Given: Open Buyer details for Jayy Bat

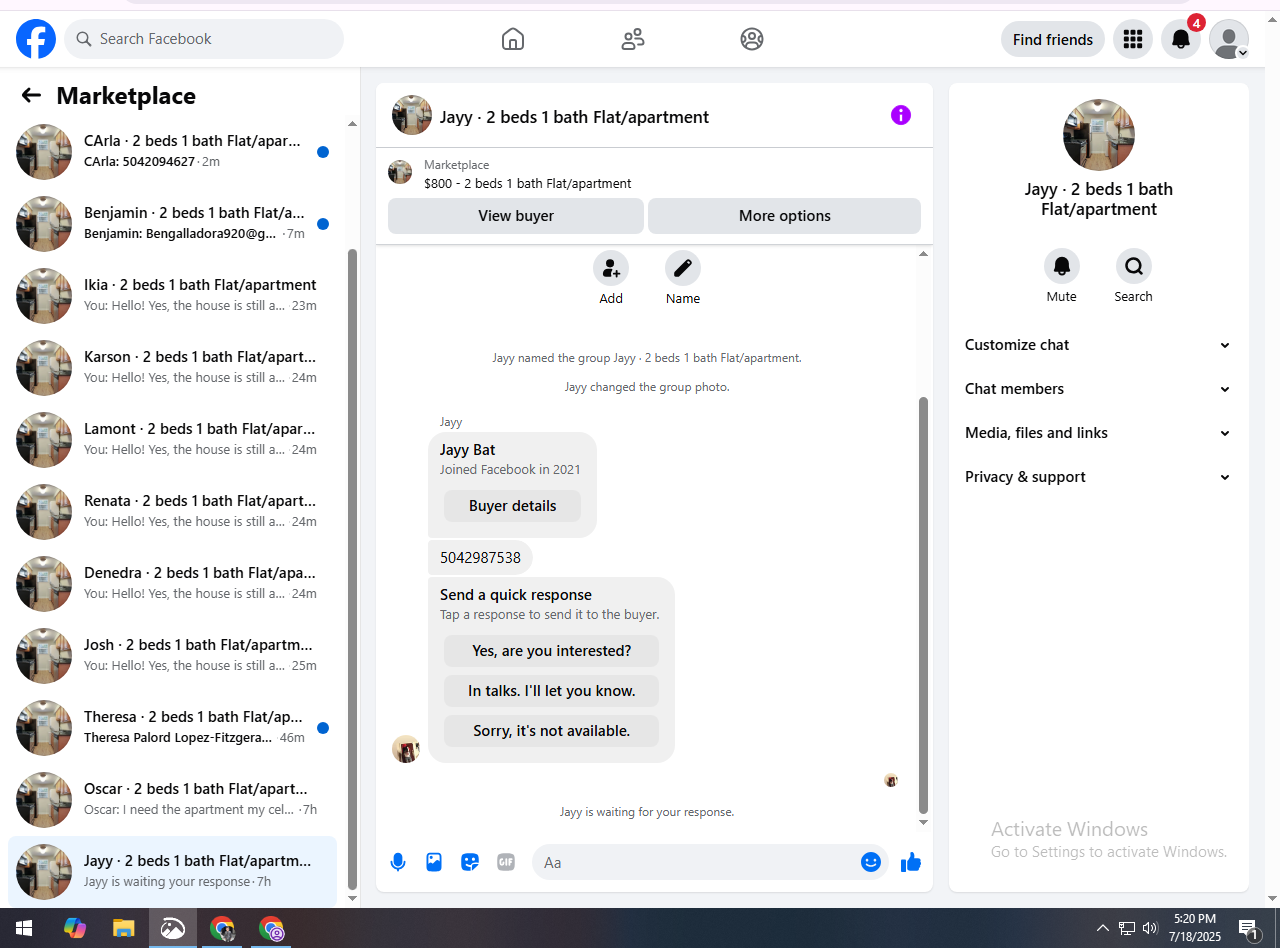Looking at the screenshot, I should point(512,506).
